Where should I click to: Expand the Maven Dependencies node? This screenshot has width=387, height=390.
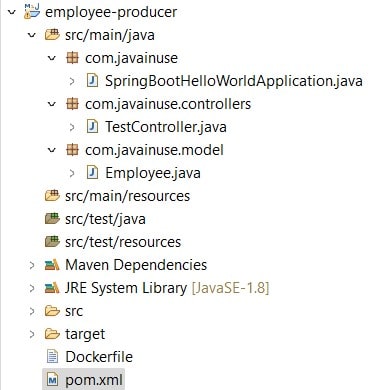[x=32, y=265]
